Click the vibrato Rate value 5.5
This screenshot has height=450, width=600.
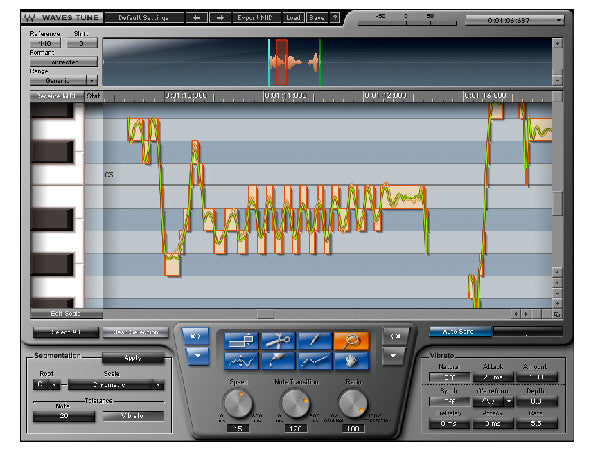(x=537, y=424)
